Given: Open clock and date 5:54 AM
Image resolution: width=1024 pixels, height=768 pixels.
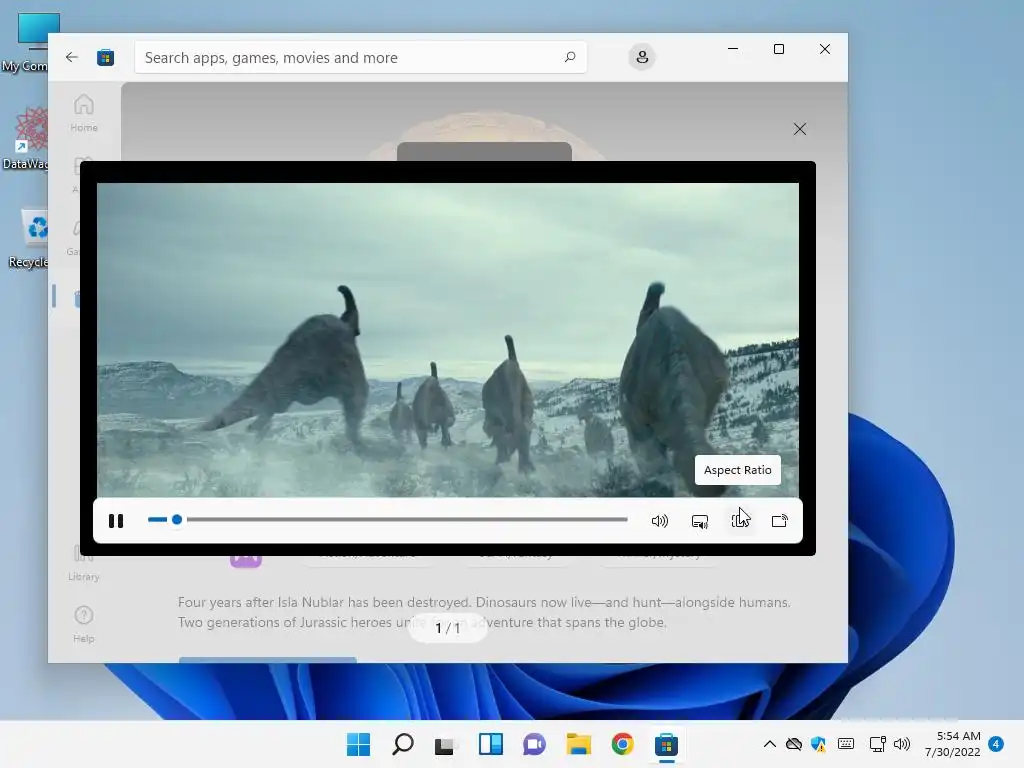Looking at the screenshot, I should click(952, 744).
